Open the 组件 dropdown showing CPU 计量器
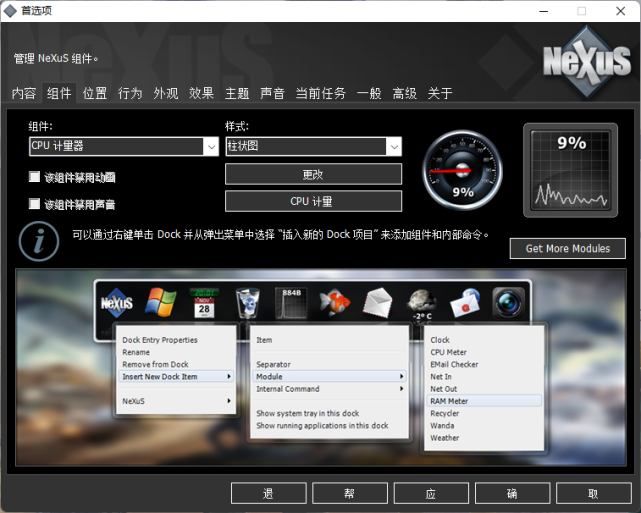 (124, 146)
